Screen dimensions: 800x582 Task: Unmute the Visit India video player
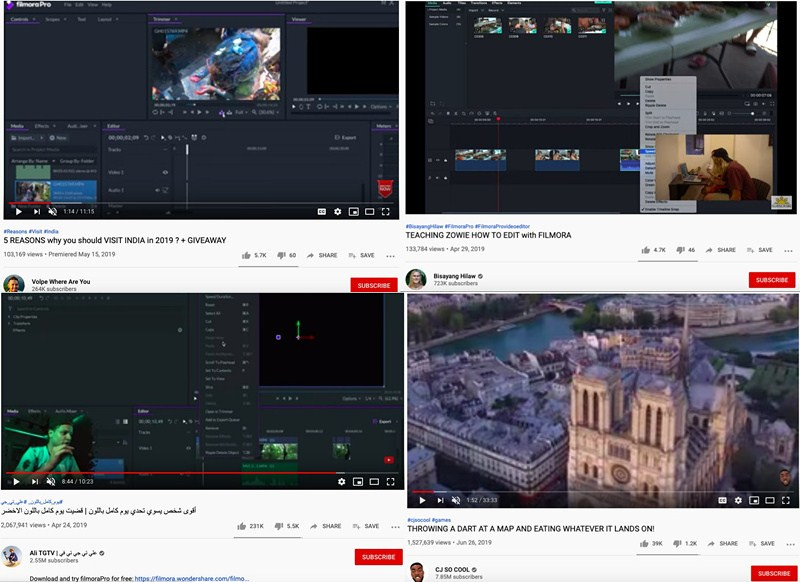click(x=52, y=211)
